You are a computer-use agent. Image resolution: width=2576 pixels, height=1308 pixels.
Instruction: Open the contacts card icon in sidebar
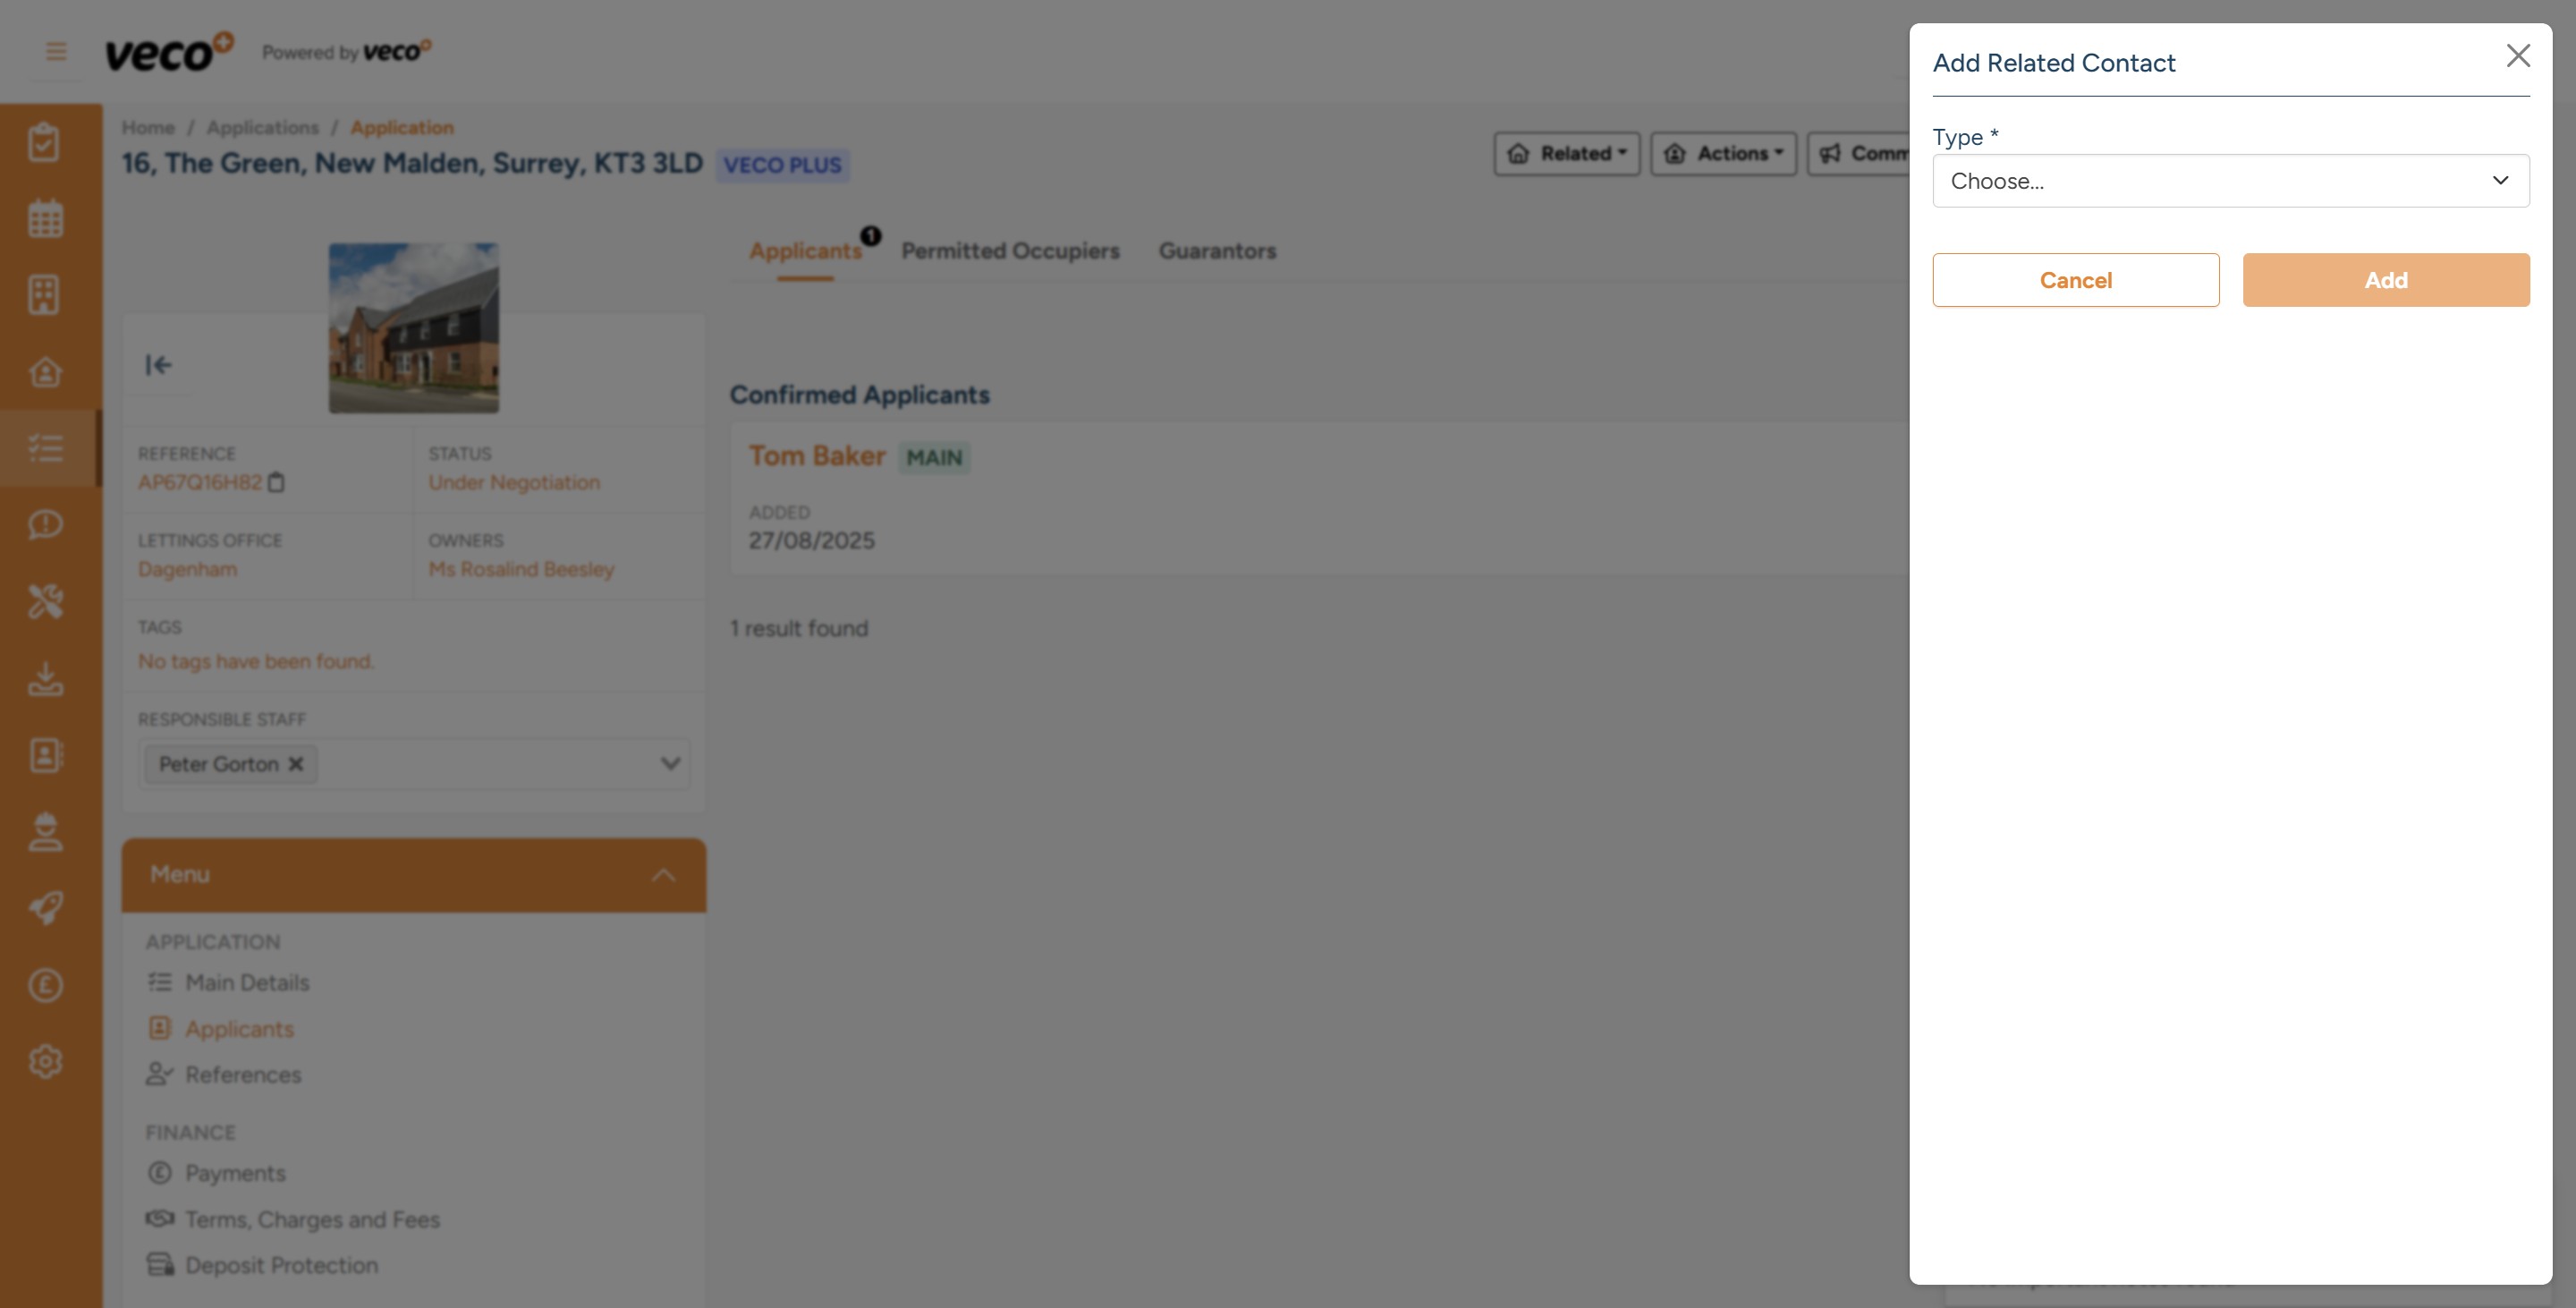pos(46,755)
